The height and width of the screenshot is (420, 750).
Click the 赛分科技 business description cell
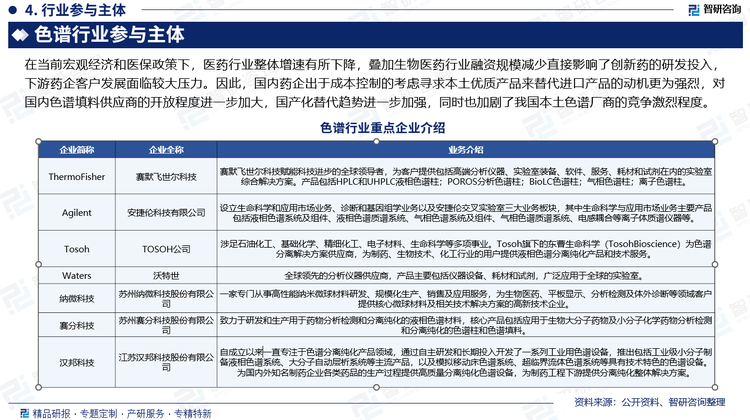click(465, 325)
